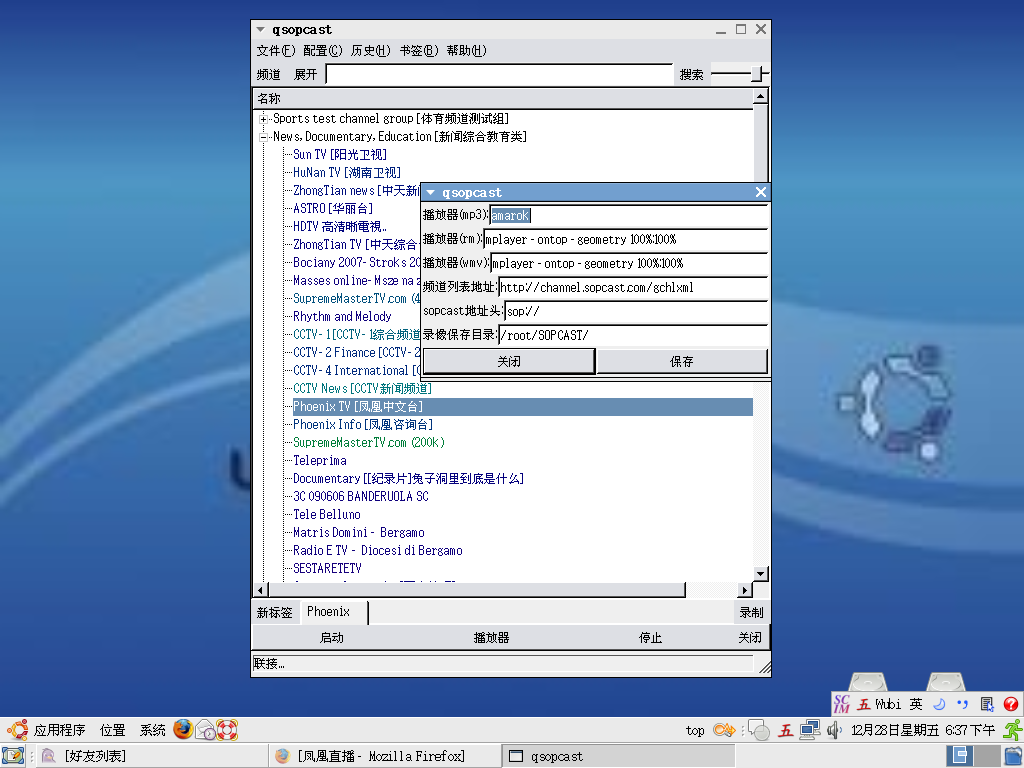Click the sopcast地址头 field
The width and height of the screenshot is (1024, 768).
636,312
